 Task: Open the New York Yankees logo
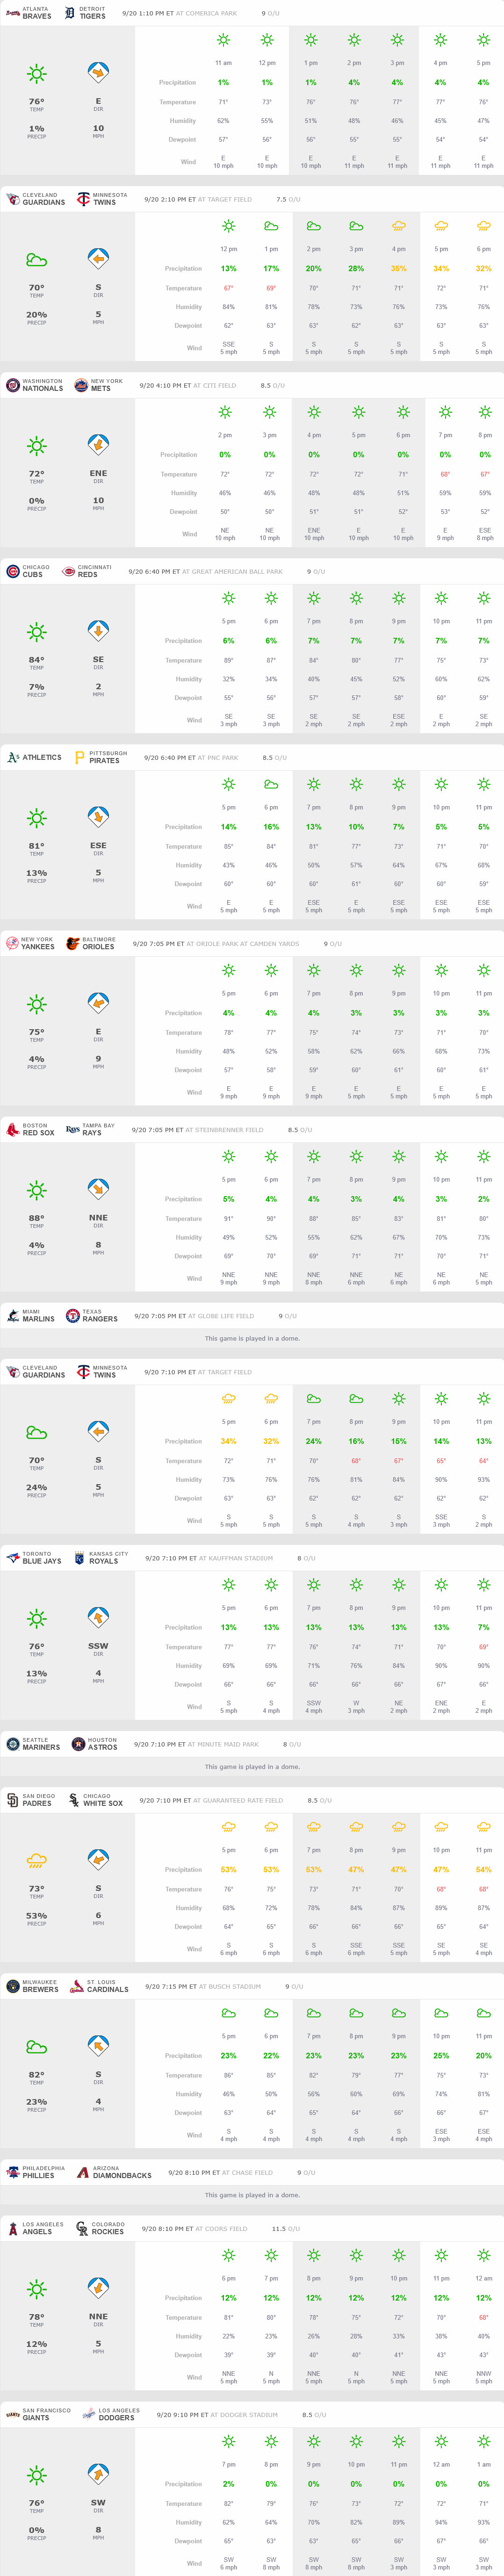pos(13,943)
